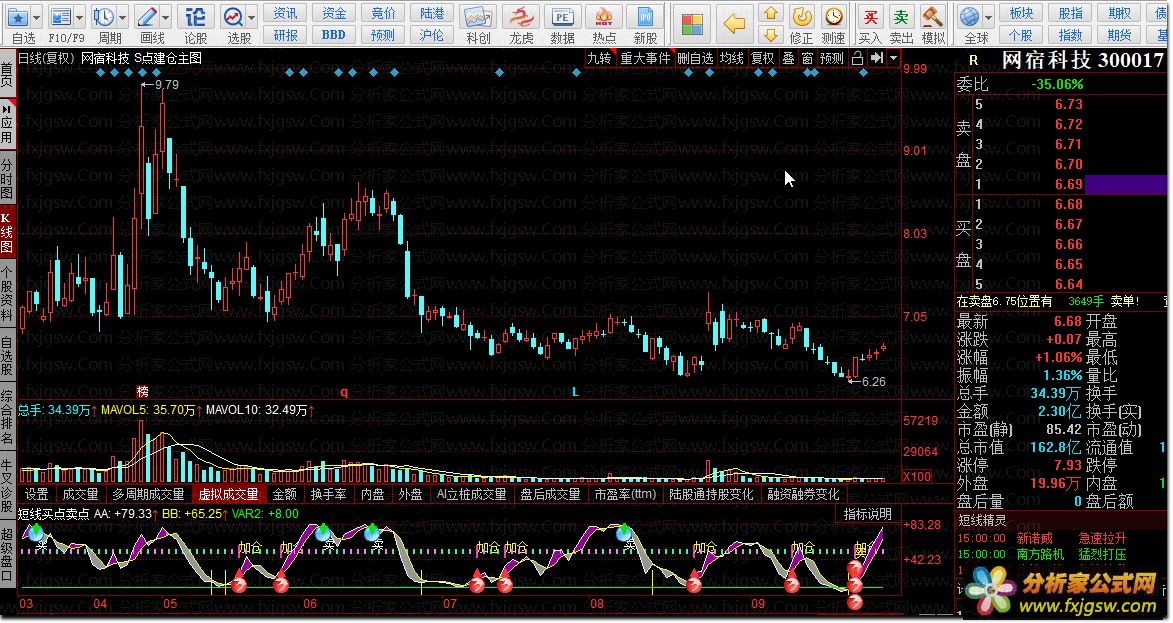Toggle 预测 in the chart toolbar
1173x623 pixels.
point(831,58)
